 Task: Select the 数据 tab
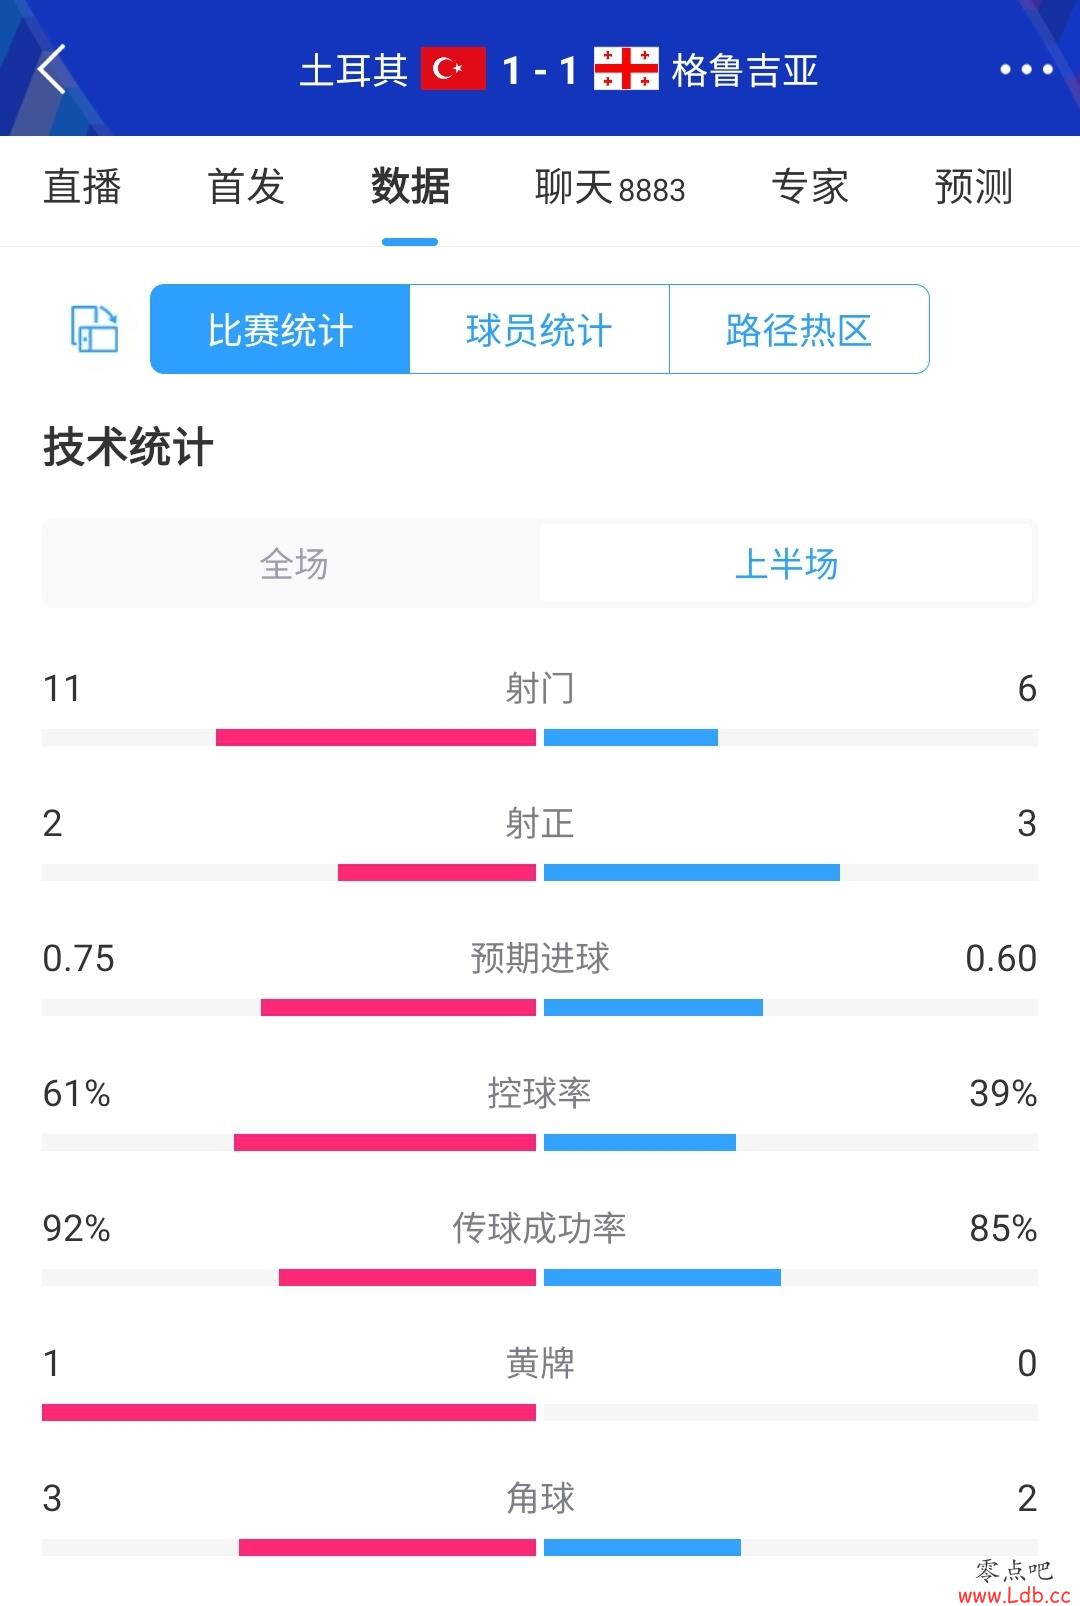coord(410,187)
